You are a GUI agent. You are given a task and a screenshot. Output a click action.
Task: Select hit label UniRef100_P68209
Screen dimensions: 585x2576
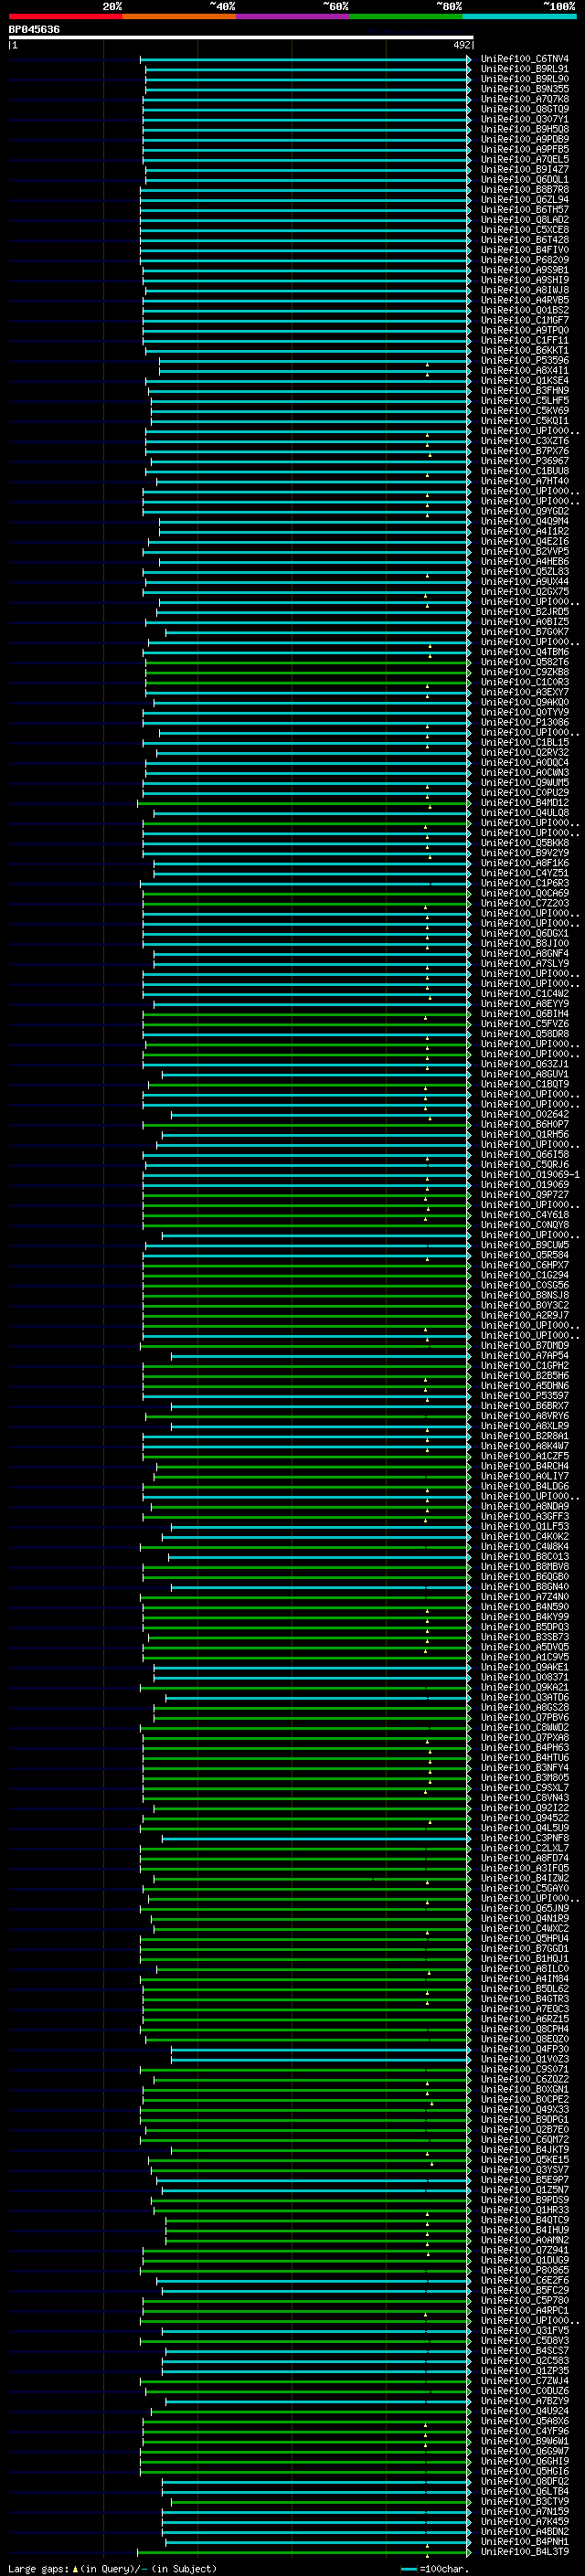coord(525,260)
